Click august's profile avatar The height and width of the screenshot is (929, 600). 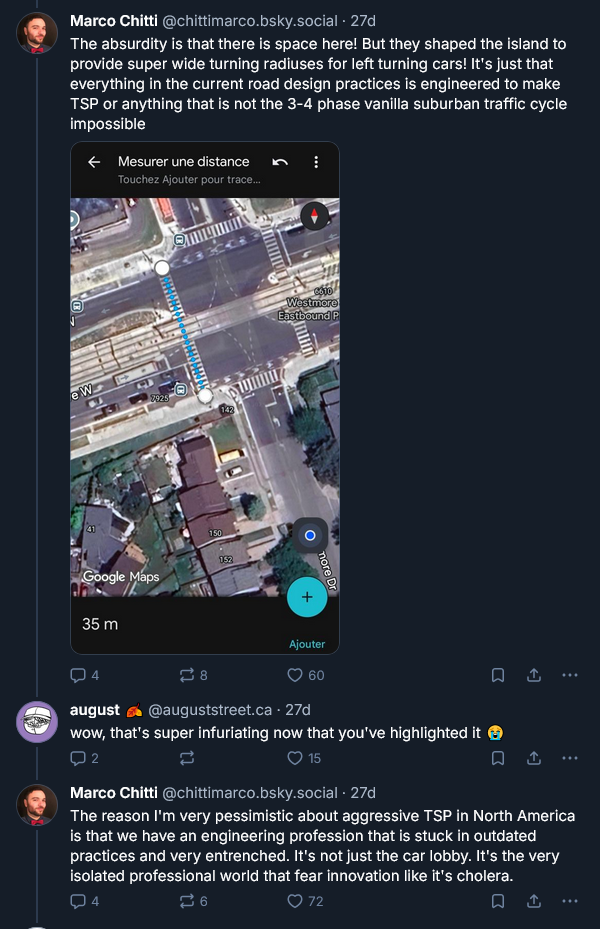(37, 722)
